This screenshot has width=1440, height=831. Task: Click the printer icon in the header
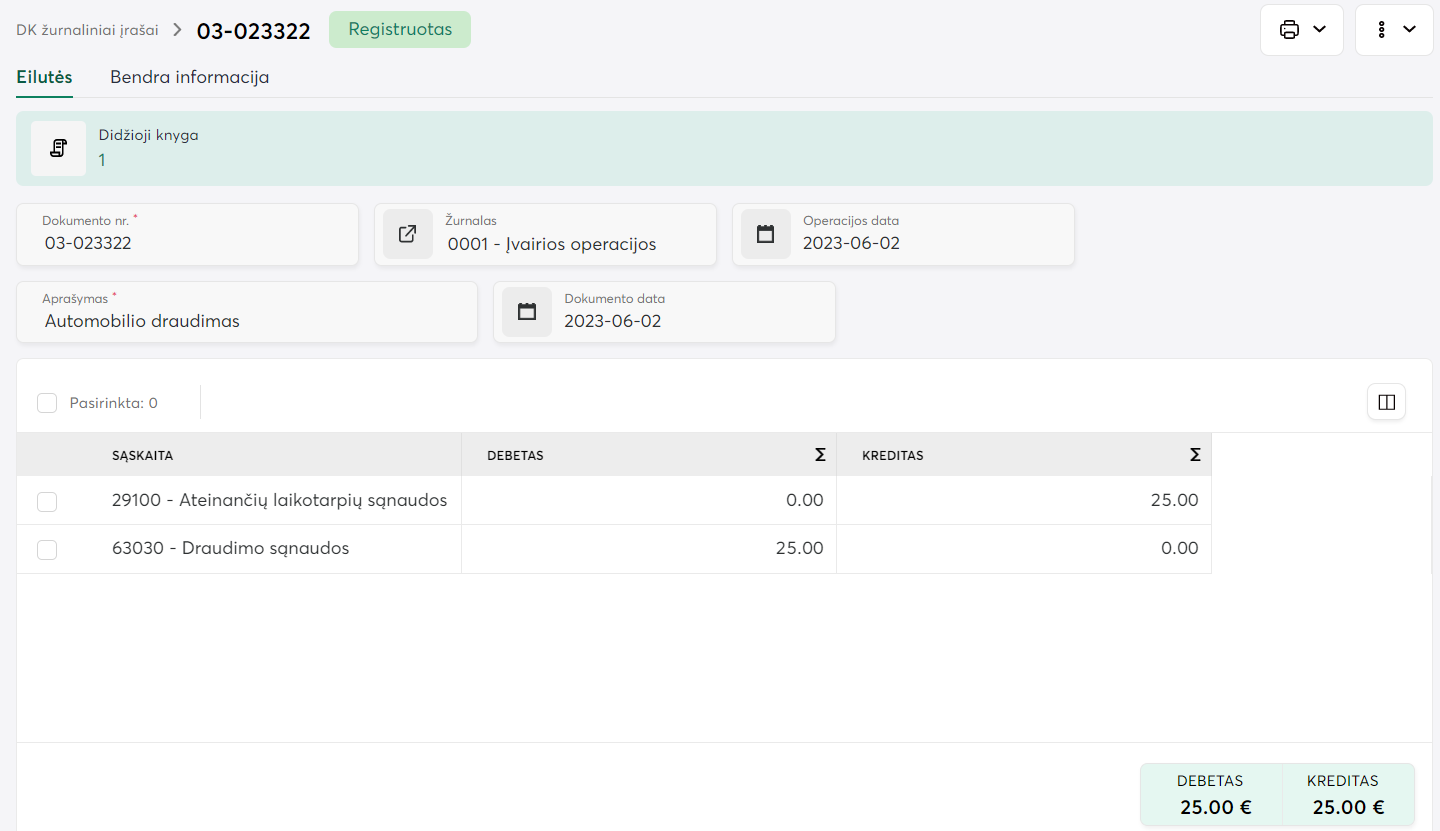[1289, 30]
